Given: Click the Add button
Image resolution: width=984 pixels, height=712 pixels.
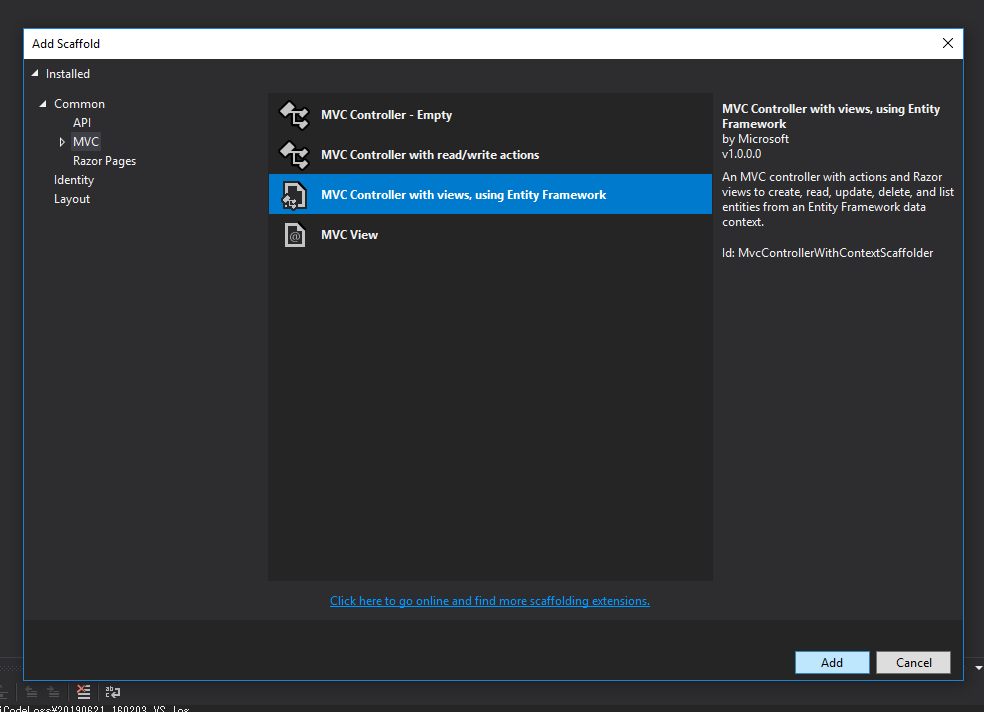Looking at the screenshot, I should coord(832,662).
